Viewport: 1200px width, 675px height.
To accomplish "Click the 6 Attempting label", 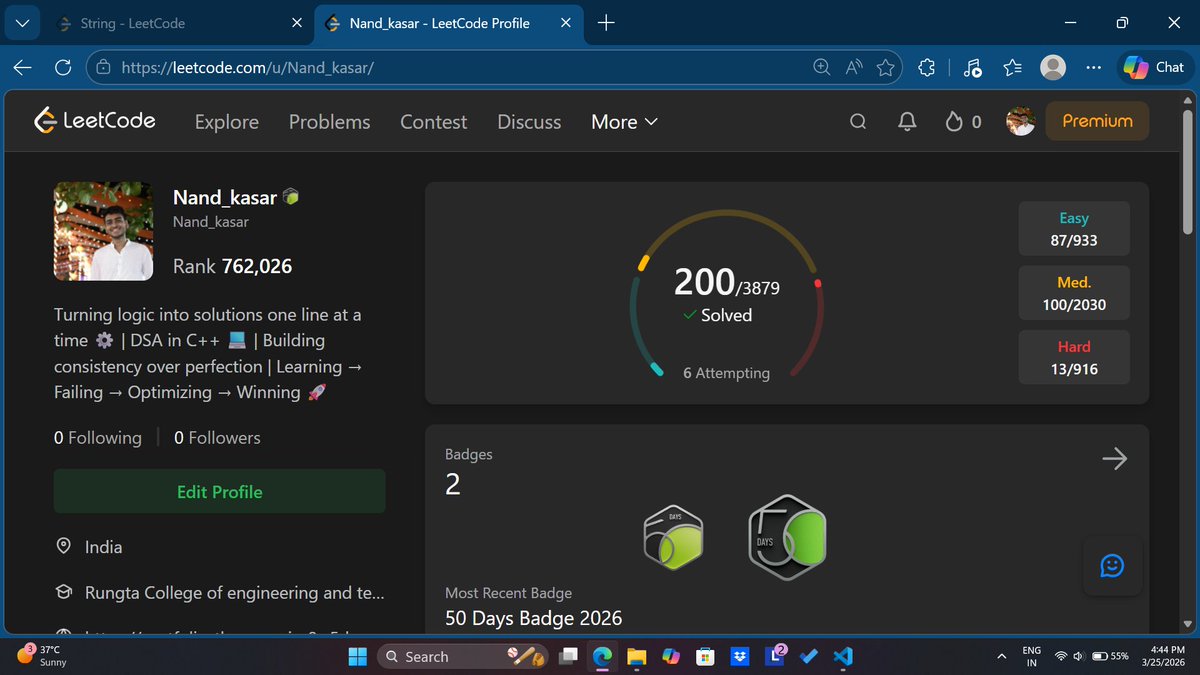I will click(726, 372).
